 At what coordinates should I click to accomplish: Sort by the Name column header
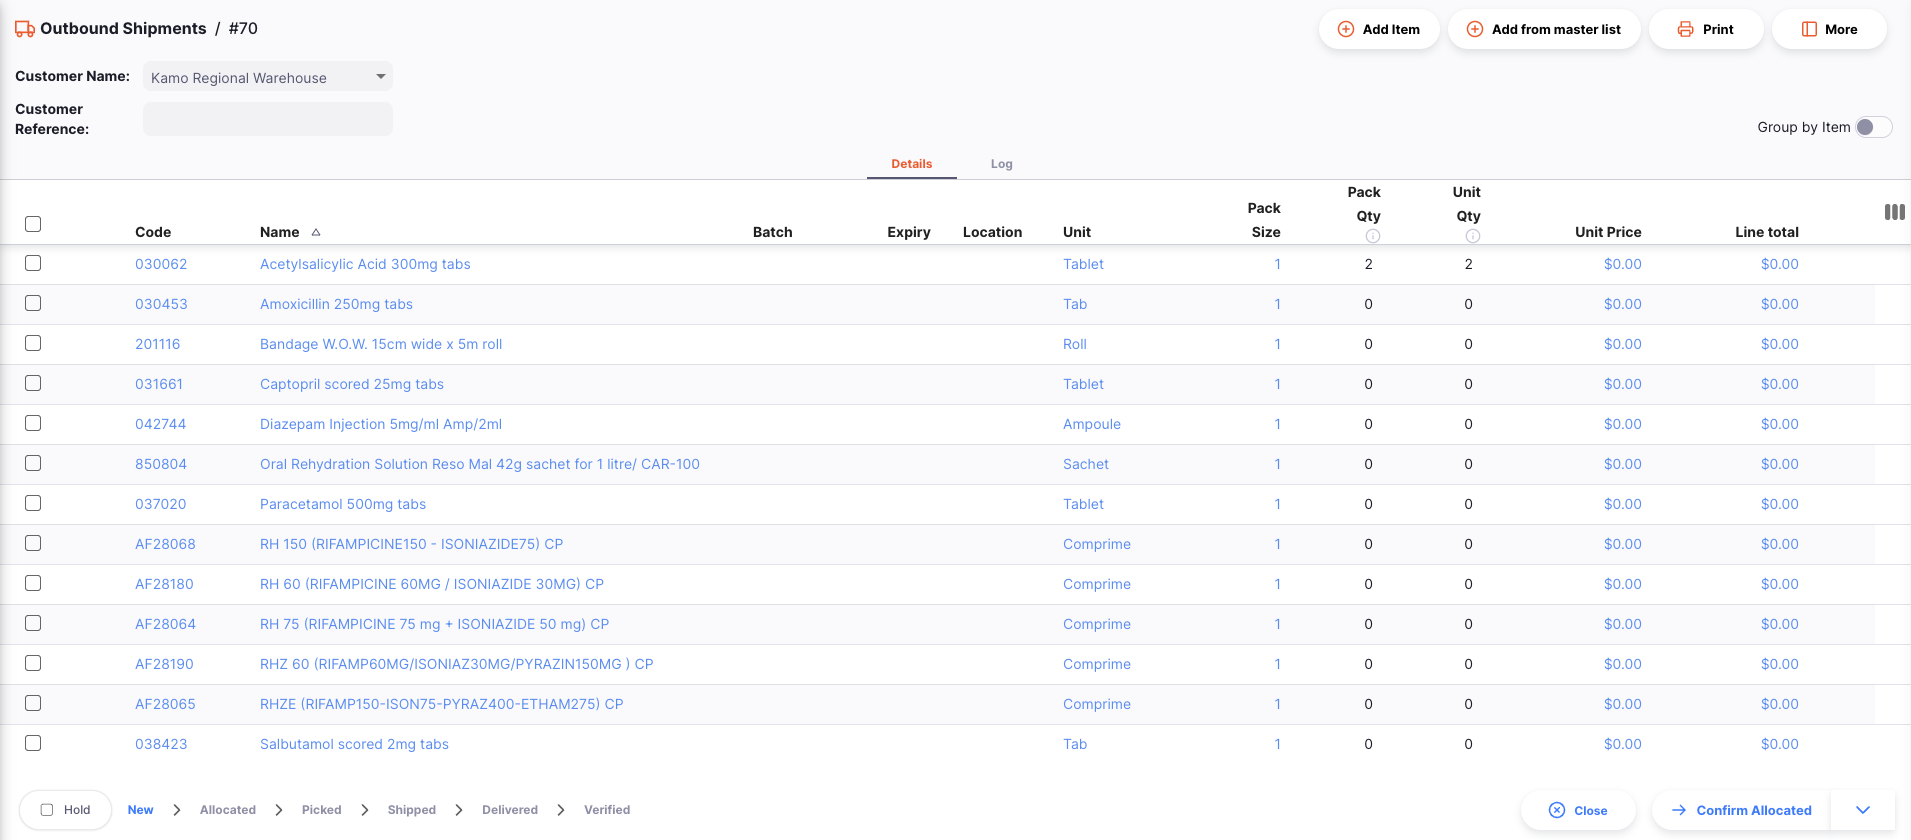coord(280,232)
